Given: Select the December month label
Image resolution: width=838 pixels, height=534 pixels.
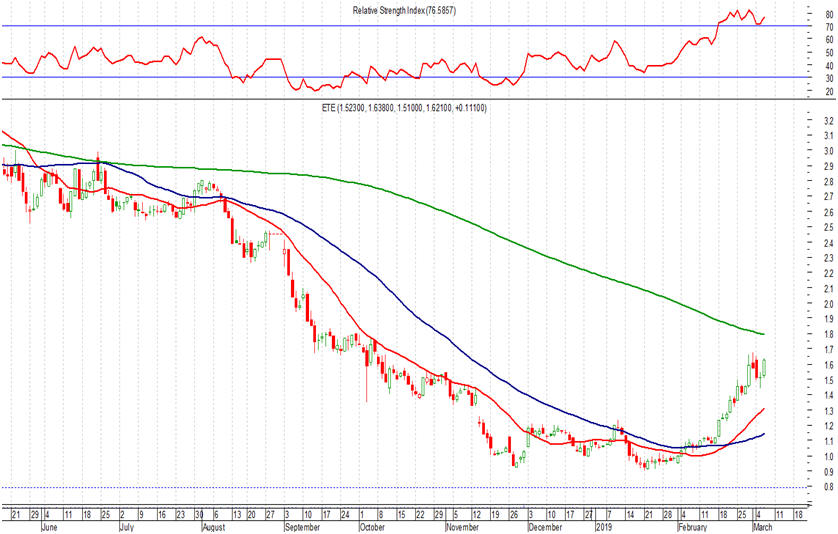Looking at the screenshot, I should click(x=545, y=527).
